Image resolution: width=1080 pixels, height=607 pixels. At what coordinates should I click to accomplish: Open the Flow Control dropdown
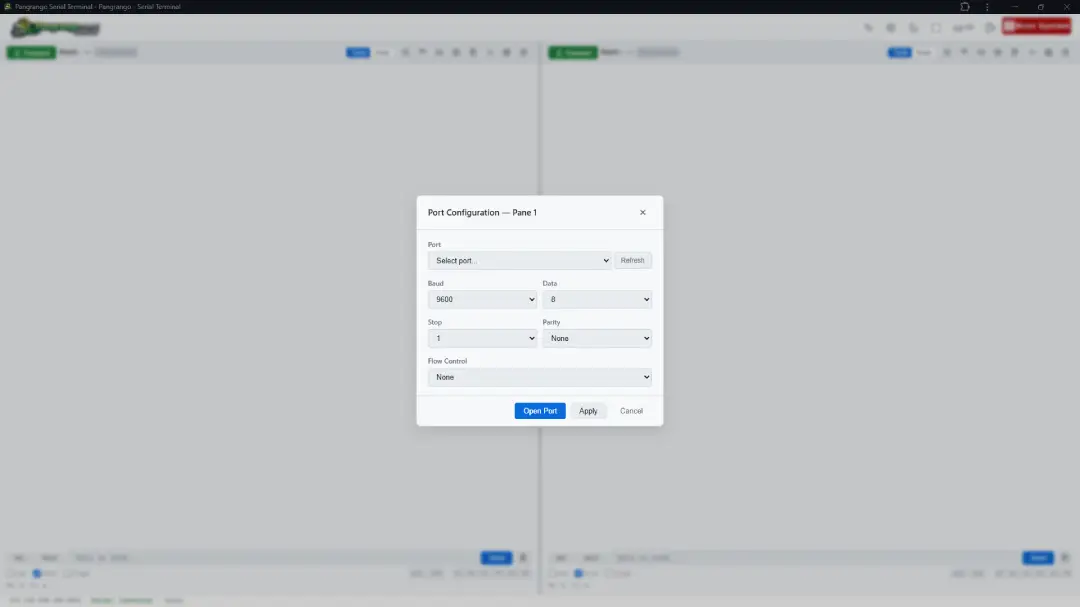coord(539,377)
